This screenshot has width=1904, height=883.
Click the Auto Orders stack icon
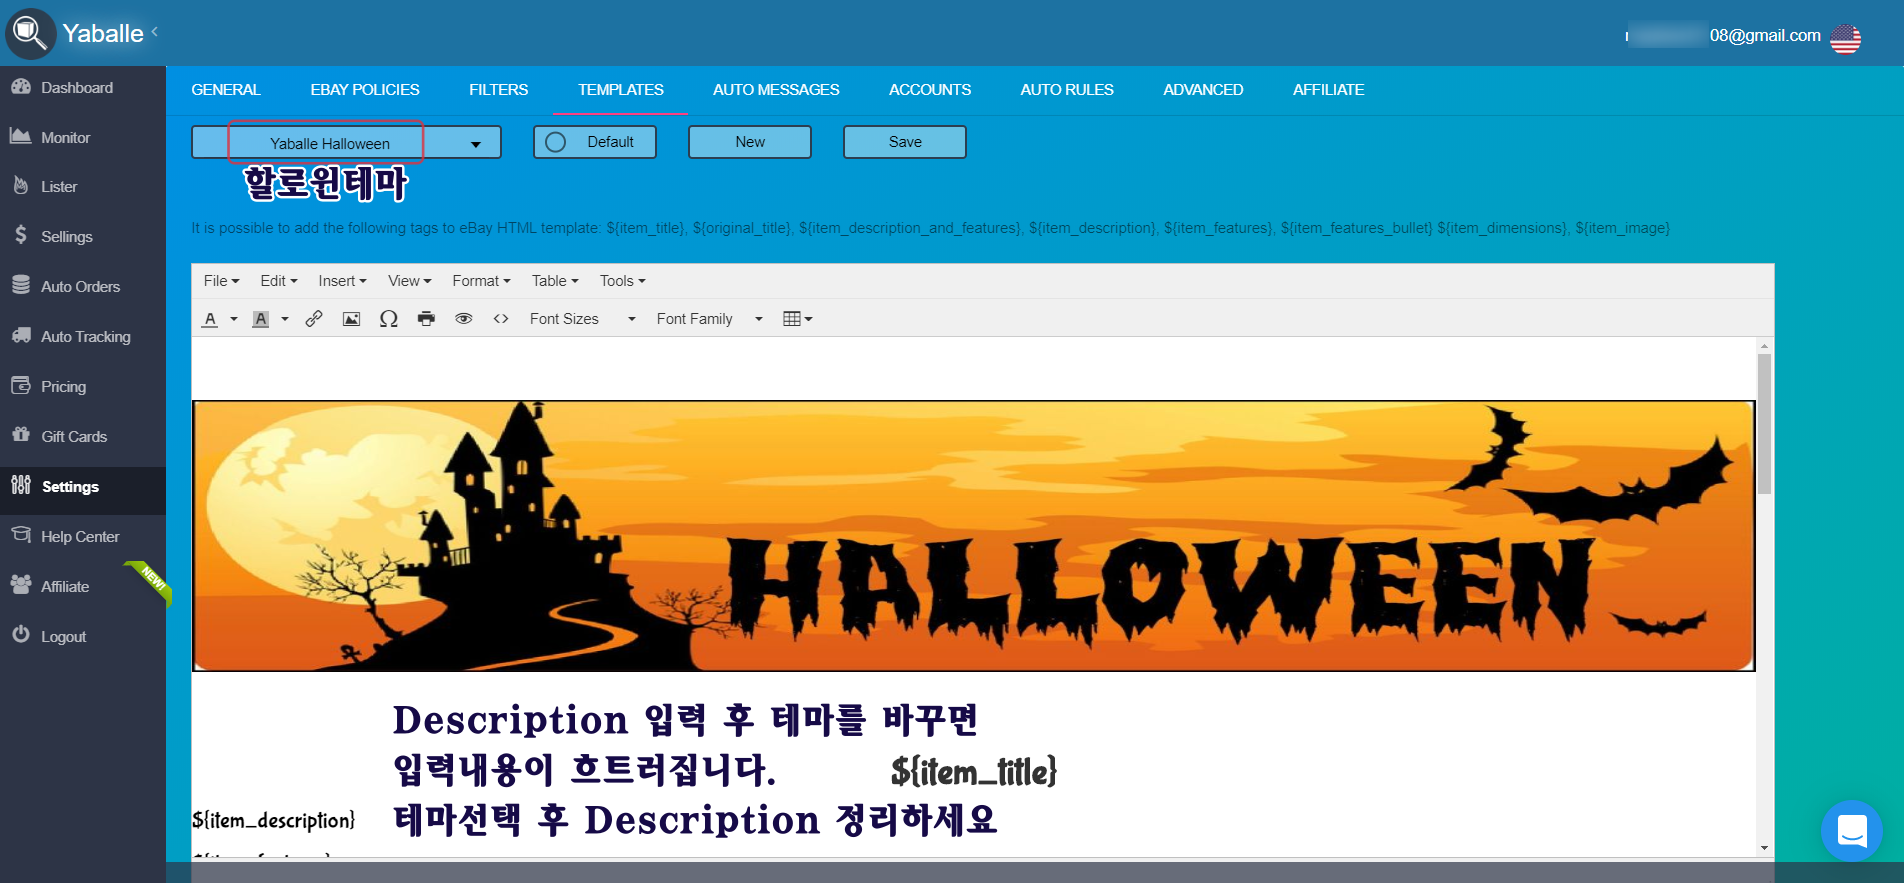21,285
